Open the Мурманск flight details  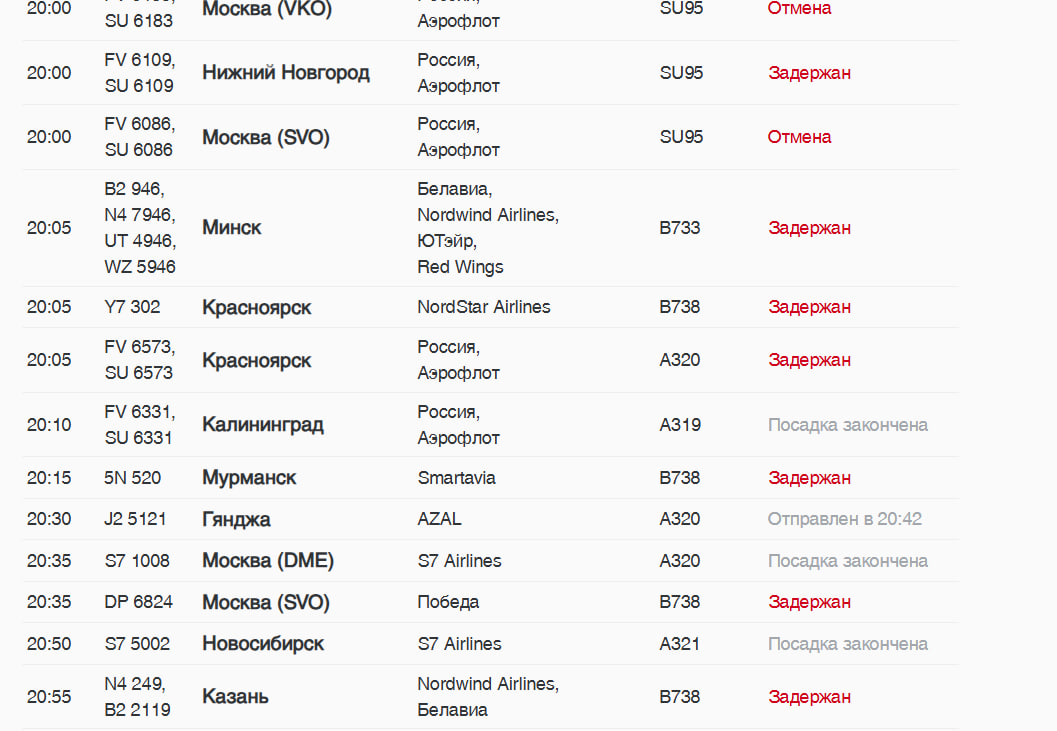(x=249, y=478)
